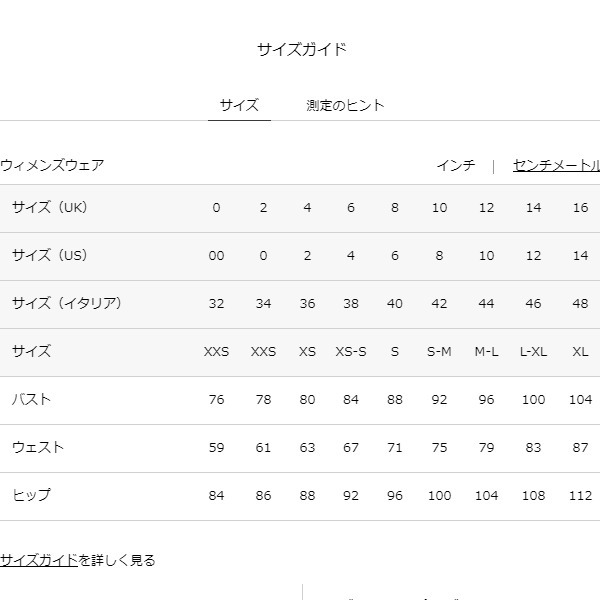600x600 pixels.
Task: Click the サイズ (US) row label
Action: click(x=50, y=255)
